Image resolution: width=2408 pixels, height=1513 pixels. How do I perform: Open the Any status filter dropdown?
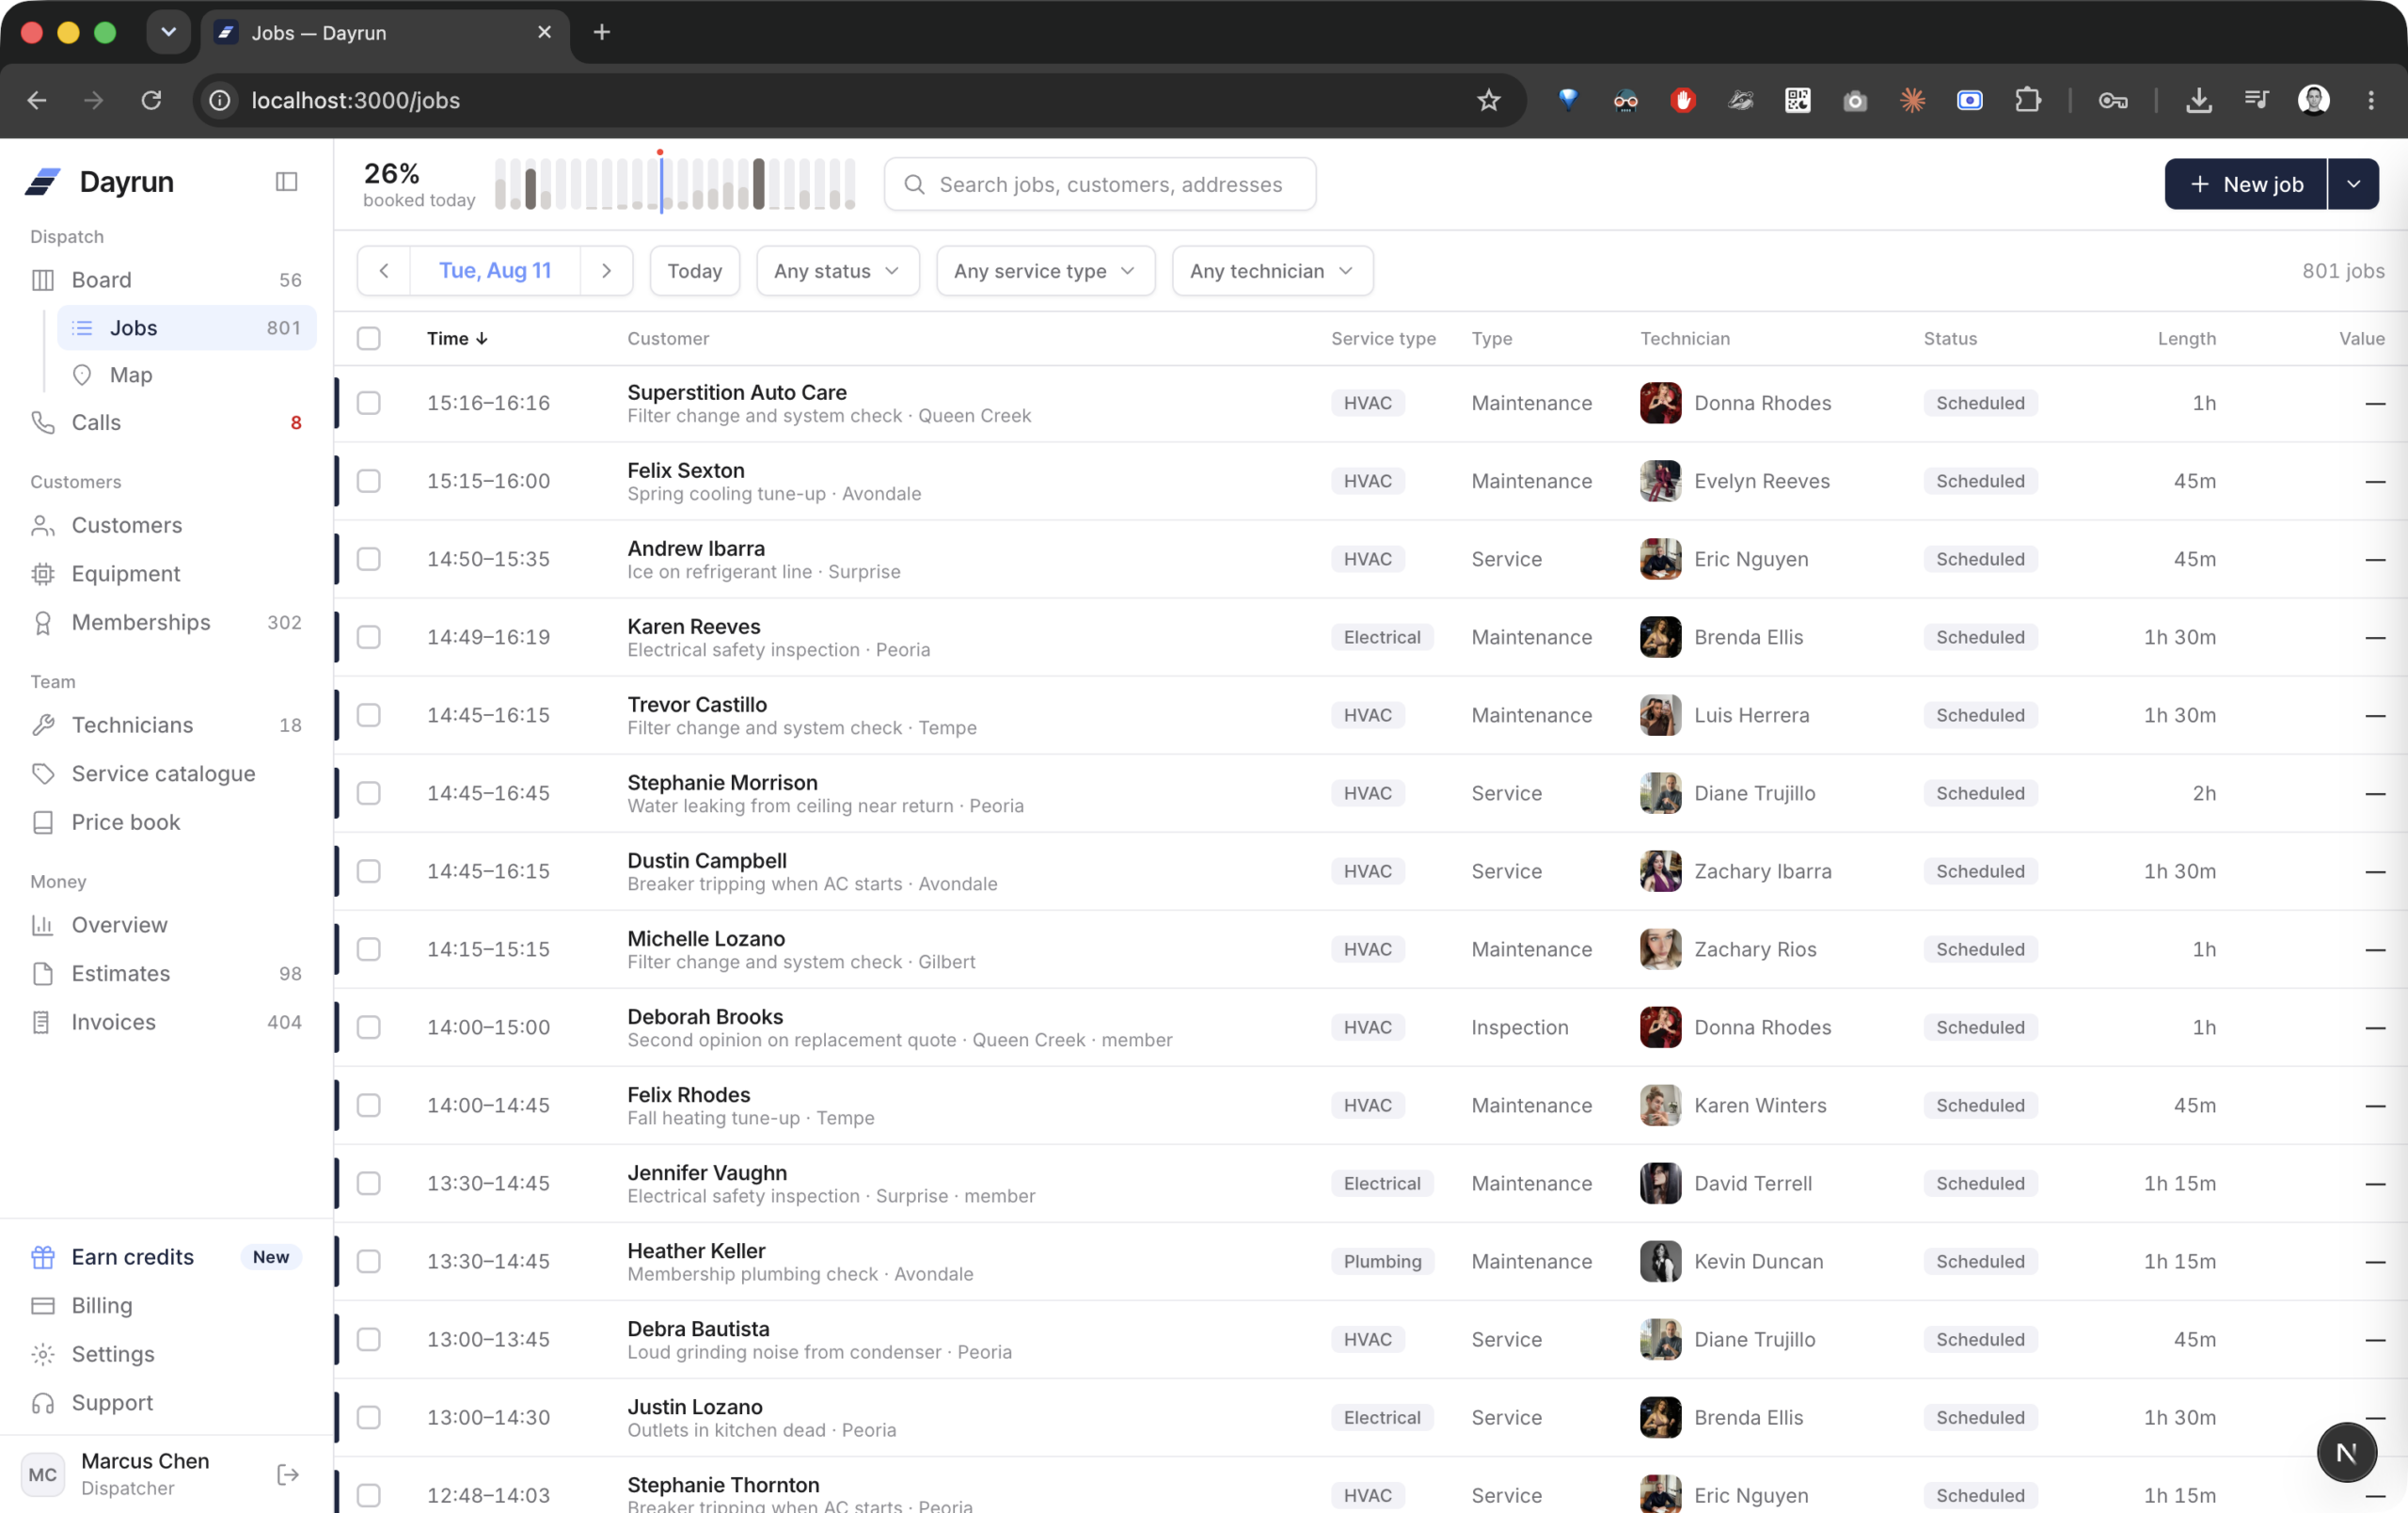[837, 271]
